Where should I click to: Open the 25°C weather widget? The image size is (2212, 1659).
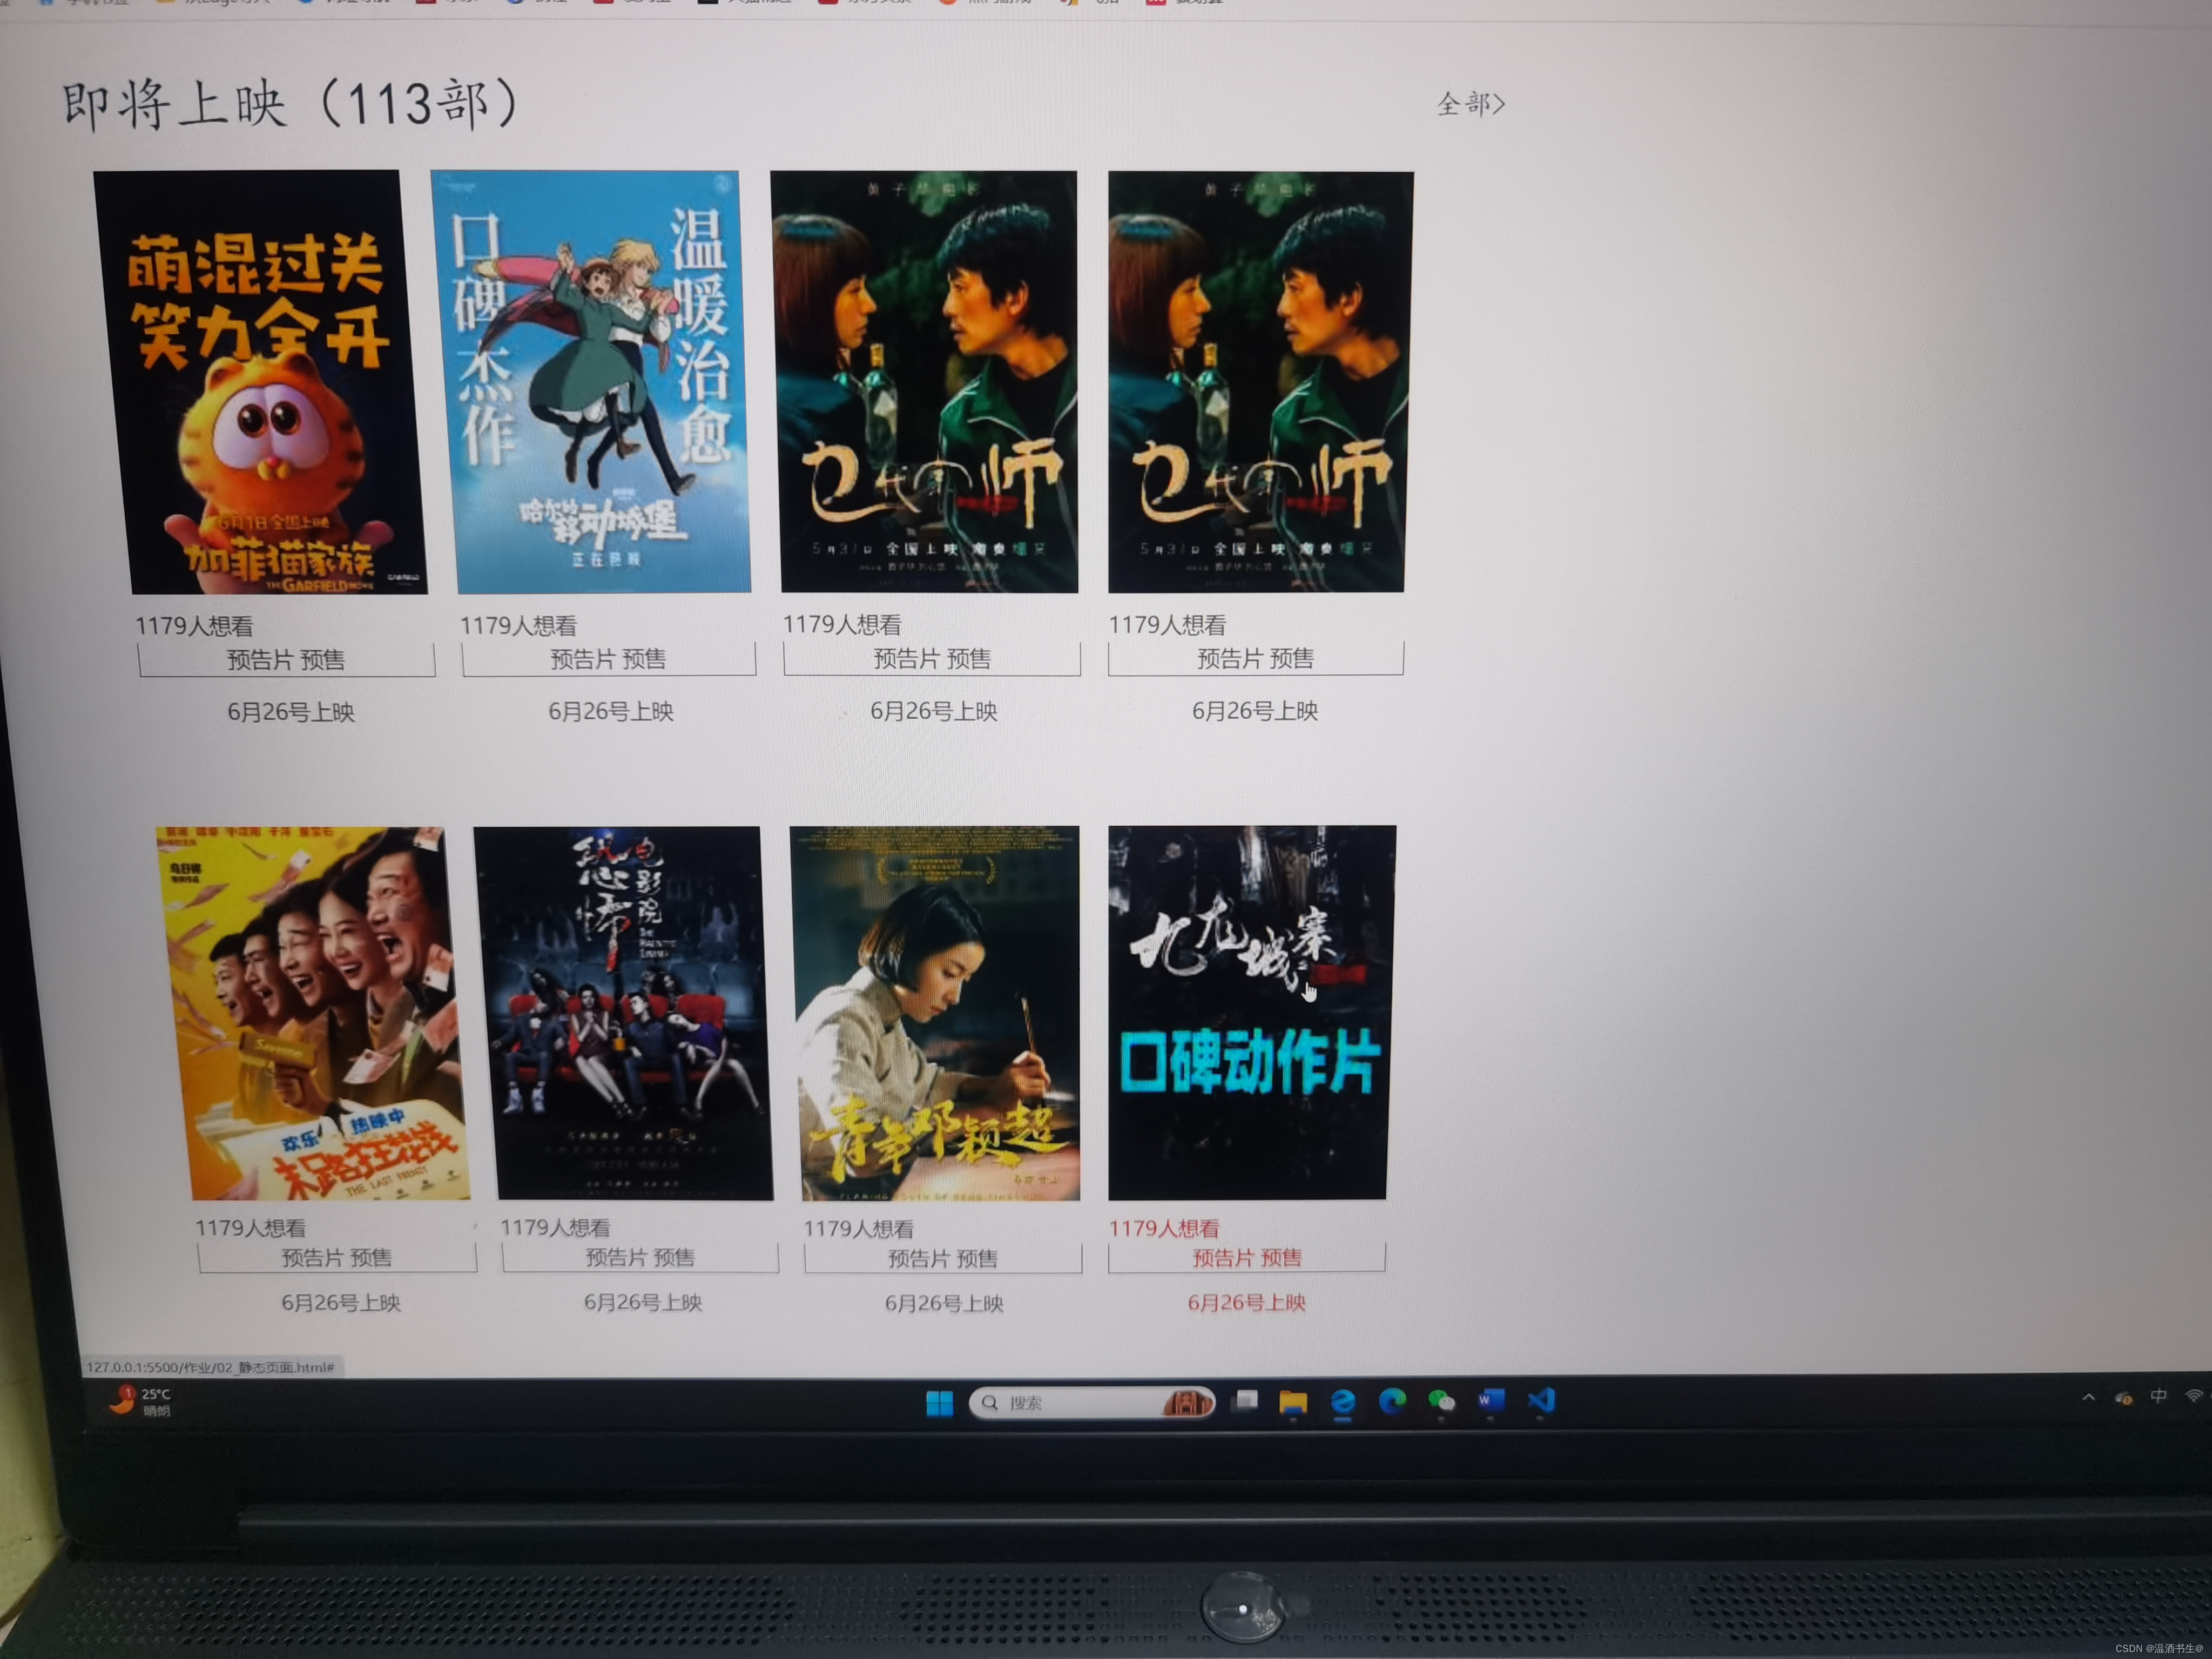[140, 1401]
